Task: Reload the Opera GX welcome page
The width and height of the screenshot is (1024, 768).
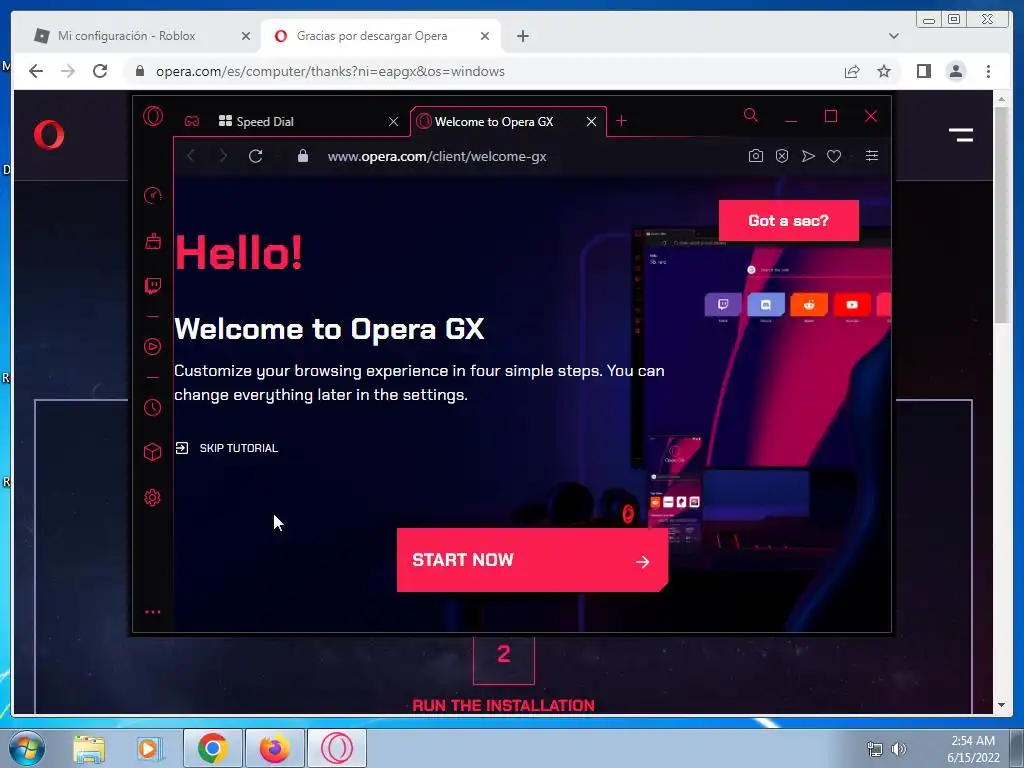Action: click(x=255, y=156)
